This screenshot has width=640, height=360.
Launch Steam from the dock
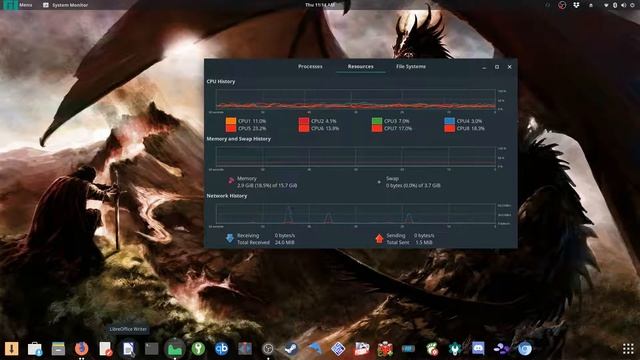tap(291, 349)
